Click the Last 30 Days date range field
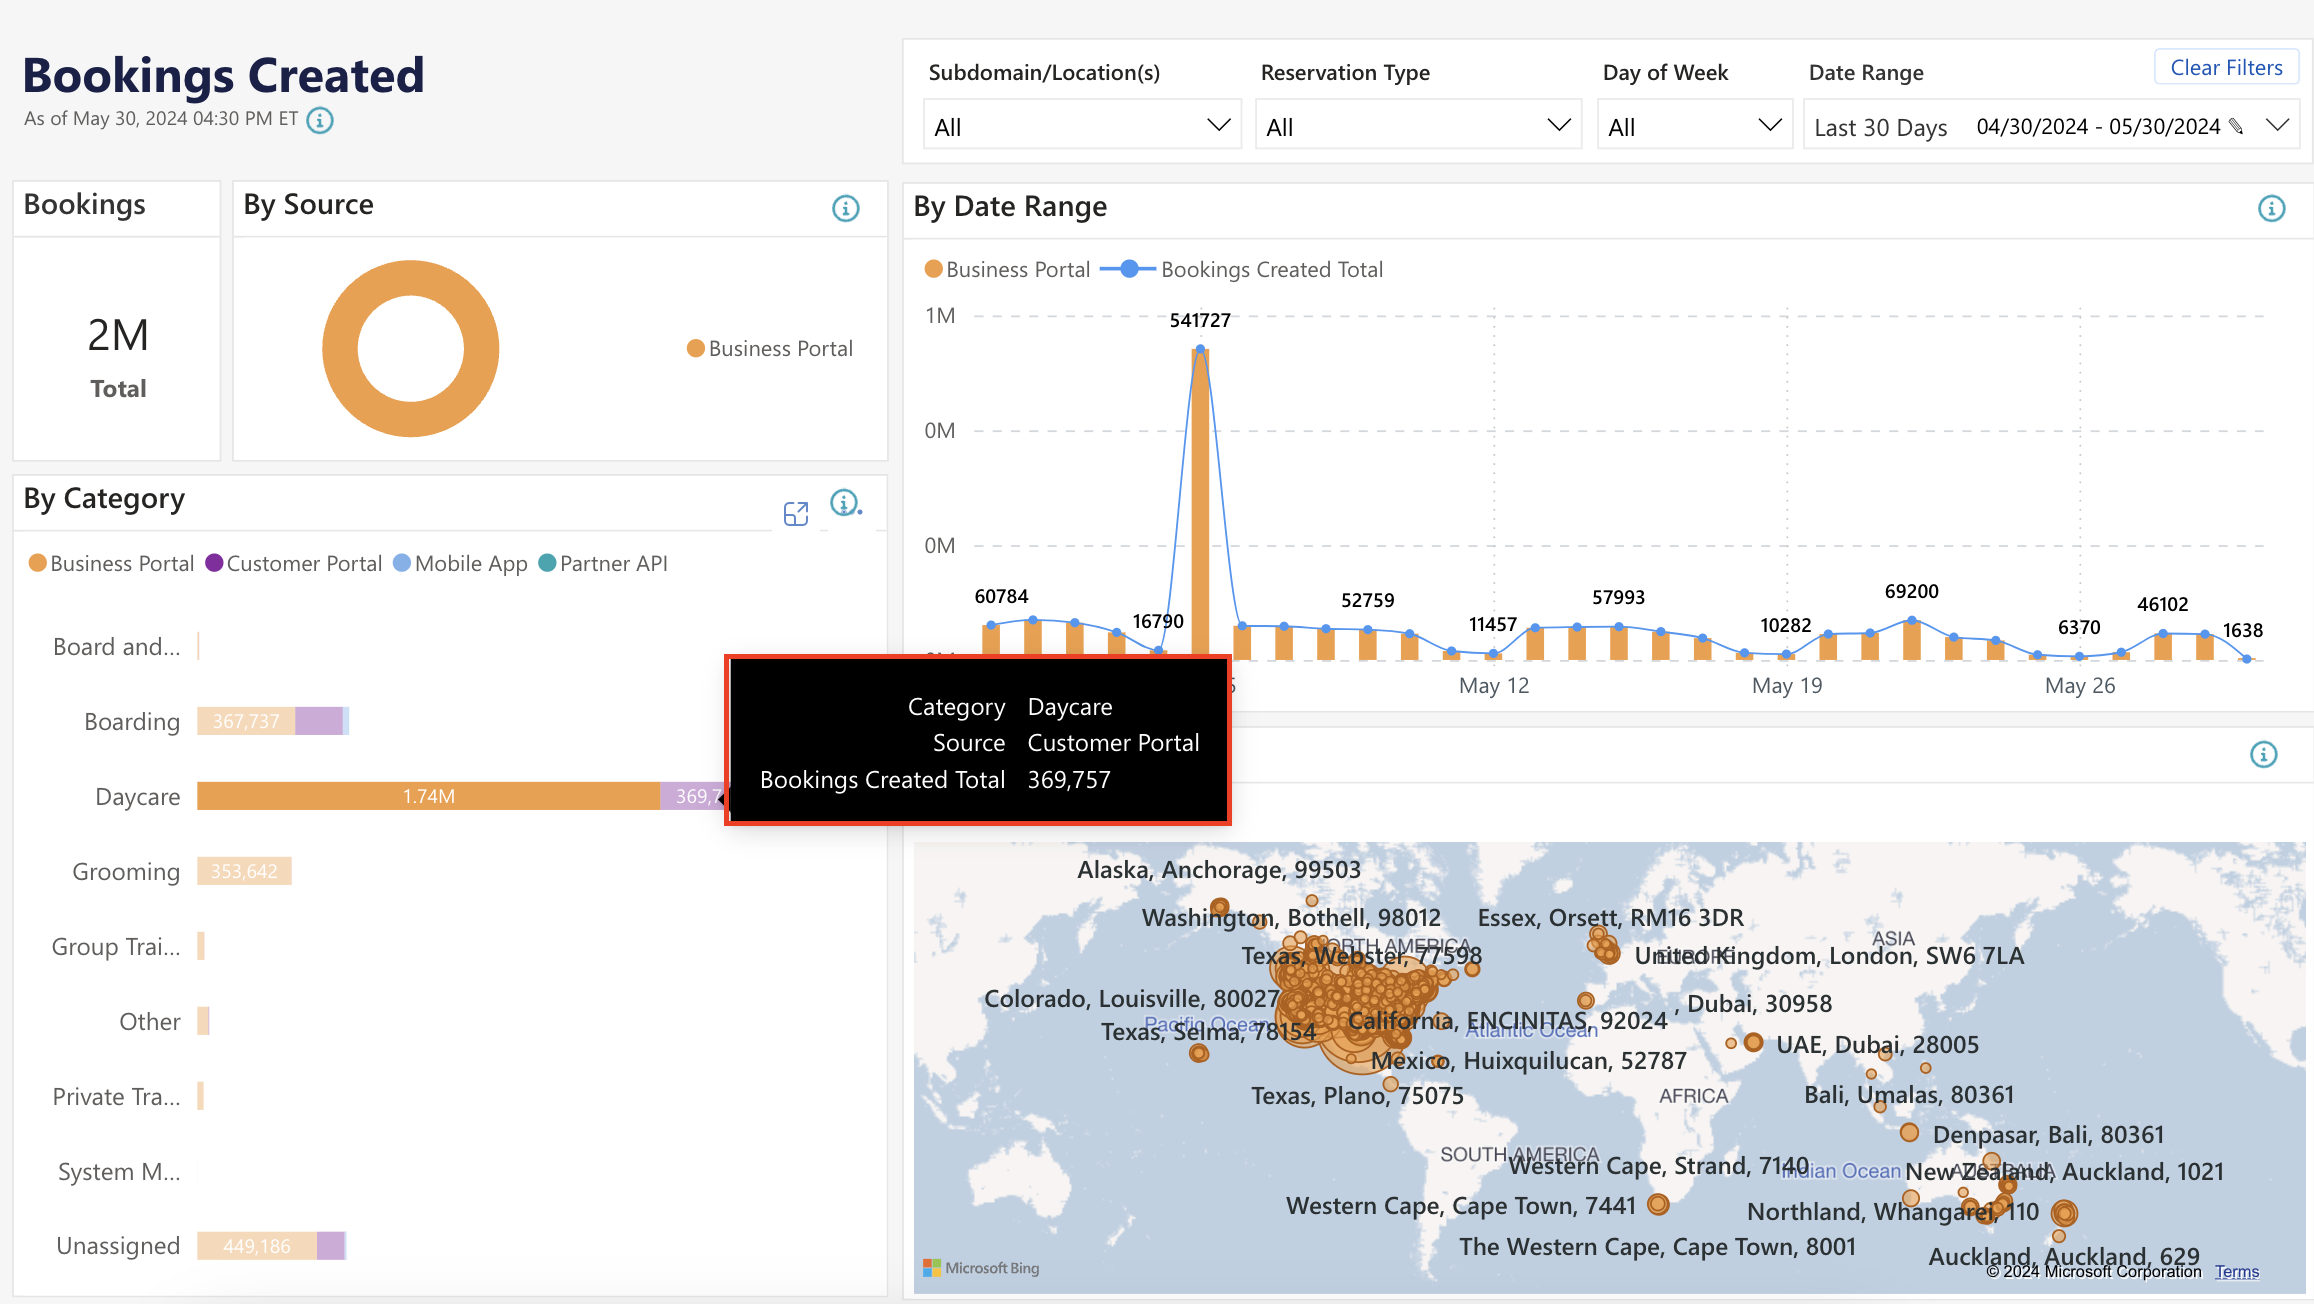This screenshot has height=1304, width=2314. point(2052,126)
